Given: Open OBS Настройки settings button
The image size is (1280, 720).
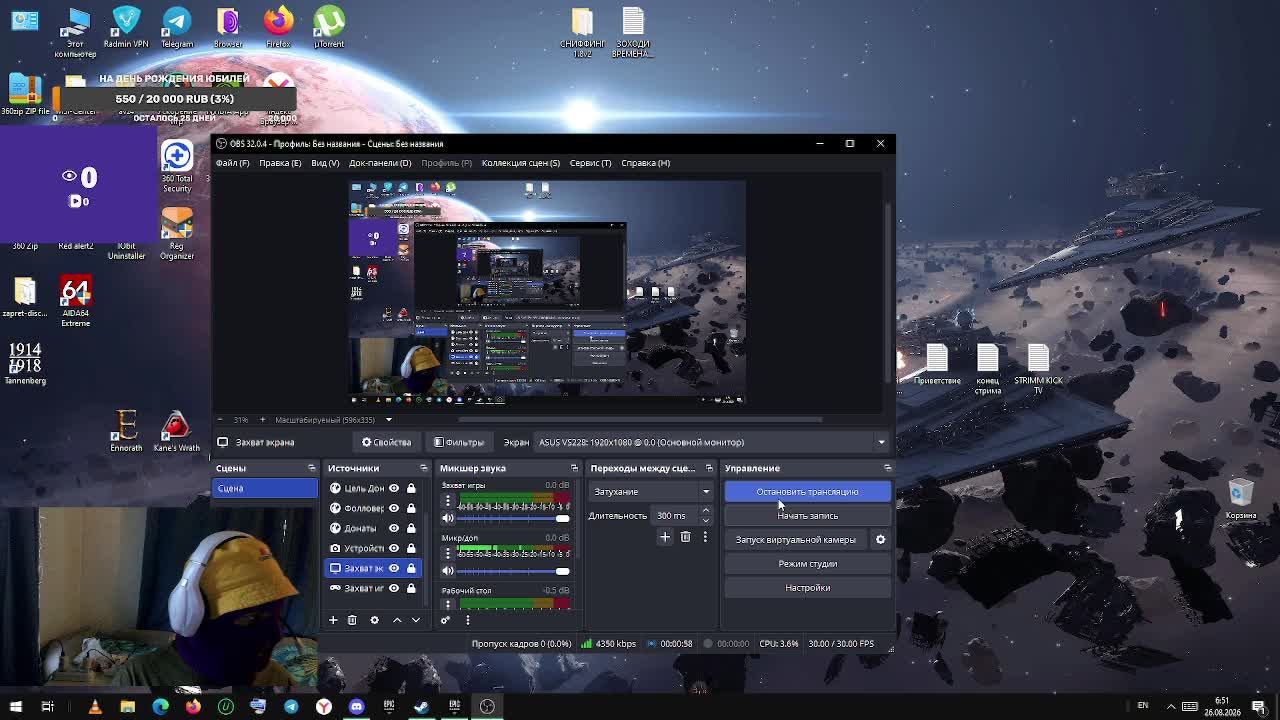Looking at the screenshot, I should (807, 588).
